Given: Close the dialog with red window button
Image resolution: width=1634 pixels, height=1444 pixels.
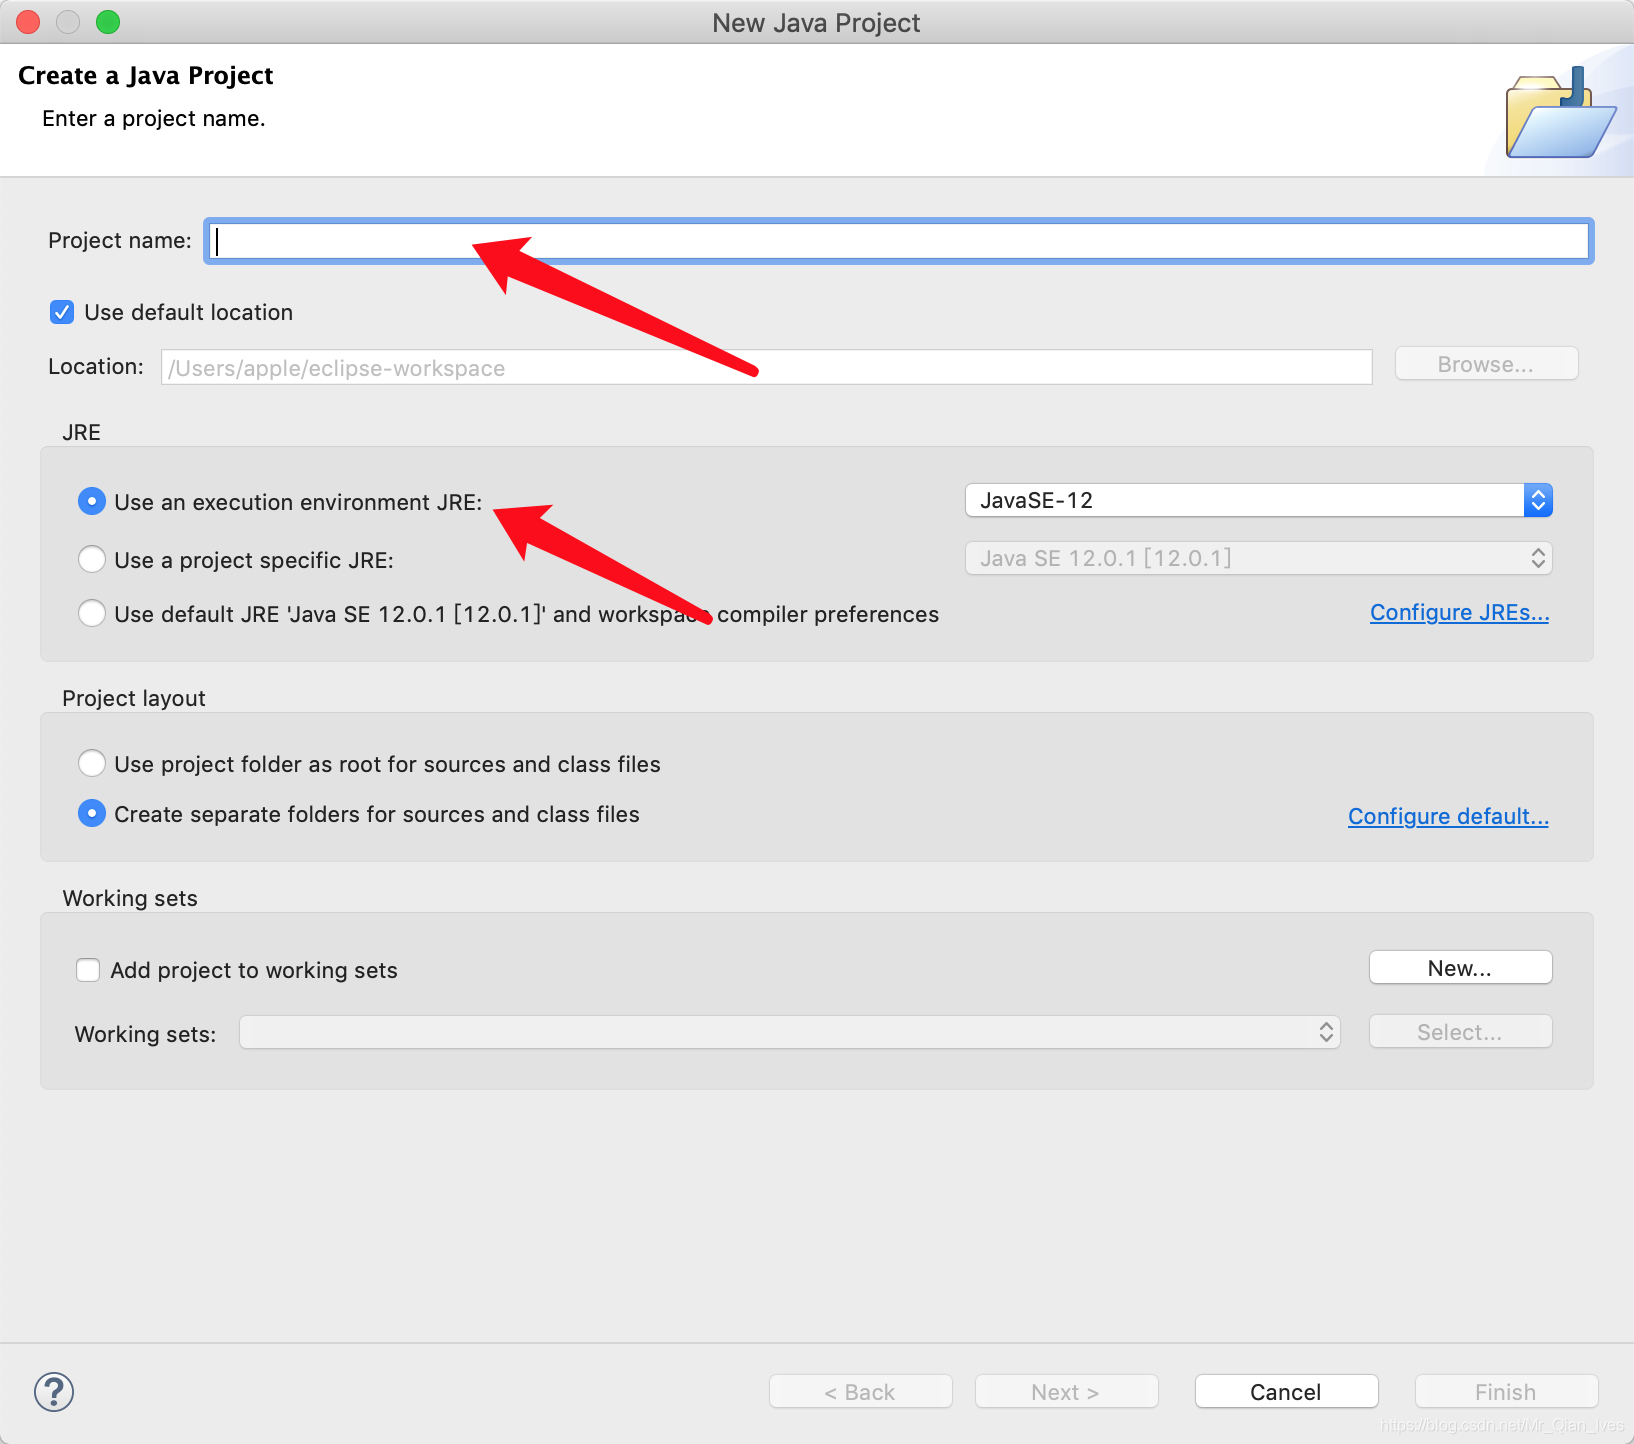Looking at the screenshot, I should click(x=28, y=22).
